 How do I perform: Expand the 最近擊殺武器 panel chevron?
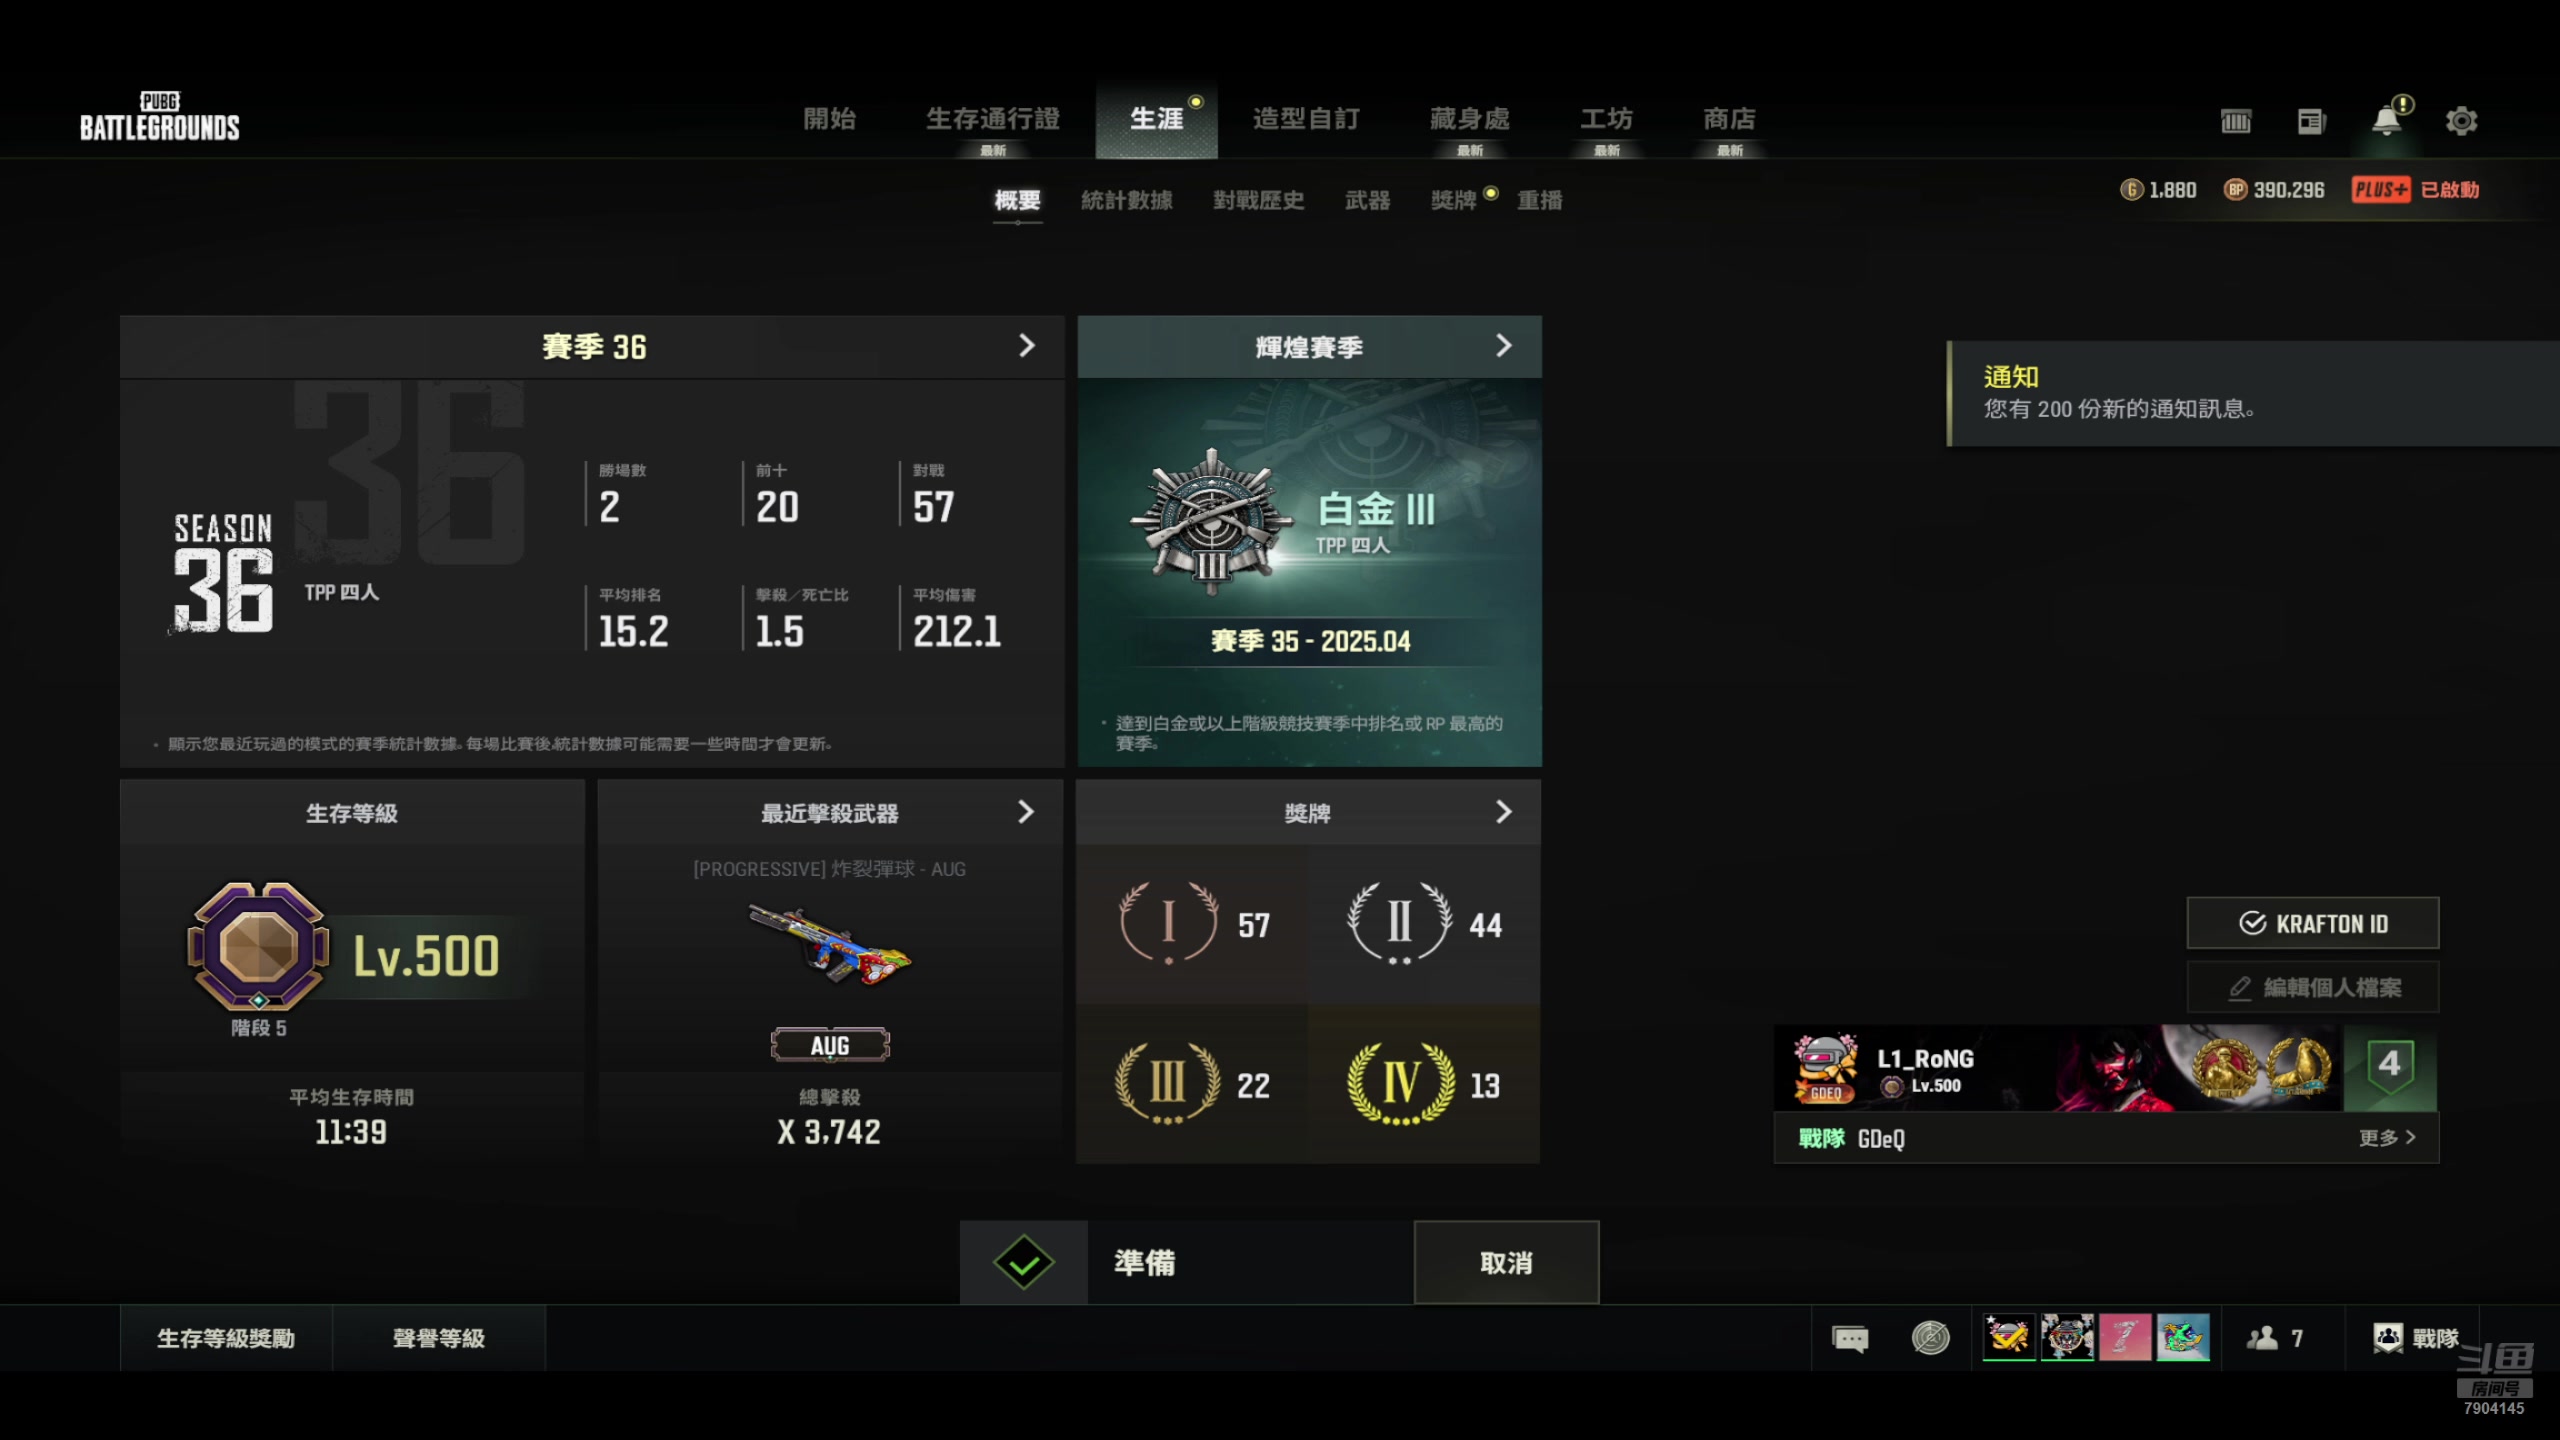pos(1026,812)
